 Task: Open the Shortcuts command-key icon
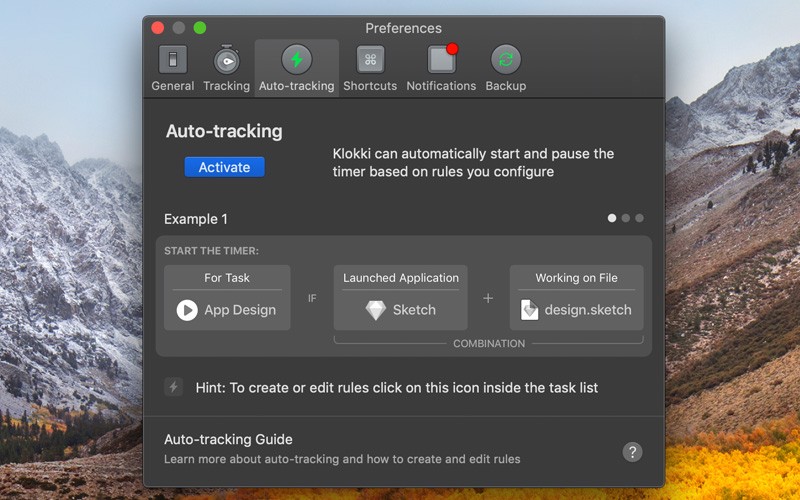click(x=370, y=60)
